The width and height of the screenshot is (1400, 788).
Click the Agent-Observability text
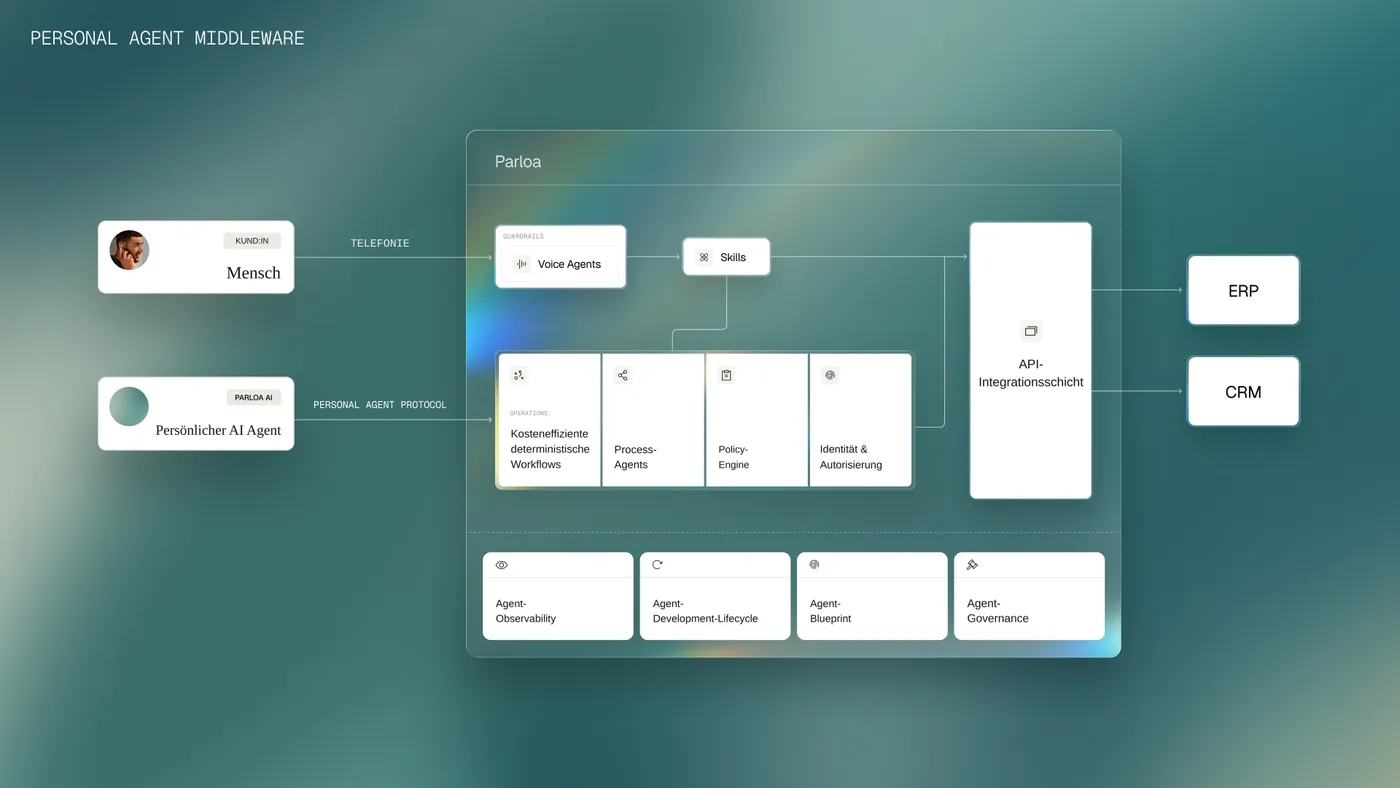[x=526, y=611]
